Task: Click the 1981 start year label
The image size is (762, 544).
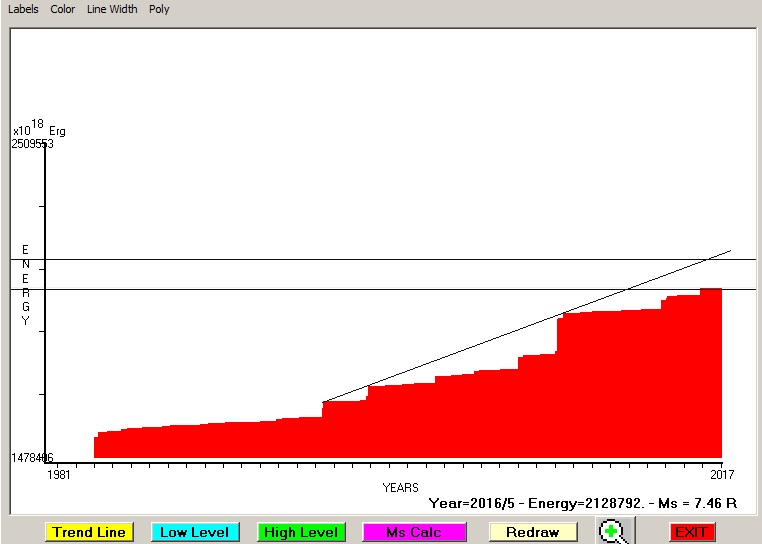Action: click(59, 474)
